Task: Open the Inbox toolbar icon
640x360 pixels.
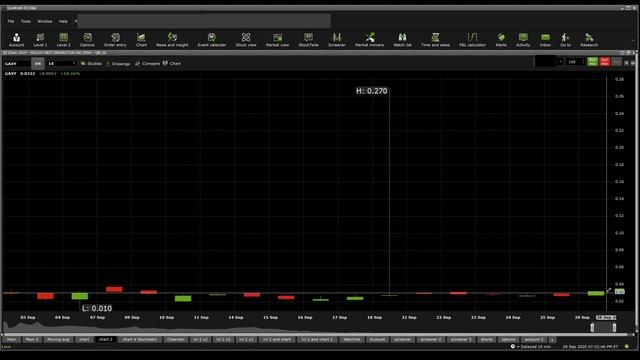Action: [x=545, y=40]
